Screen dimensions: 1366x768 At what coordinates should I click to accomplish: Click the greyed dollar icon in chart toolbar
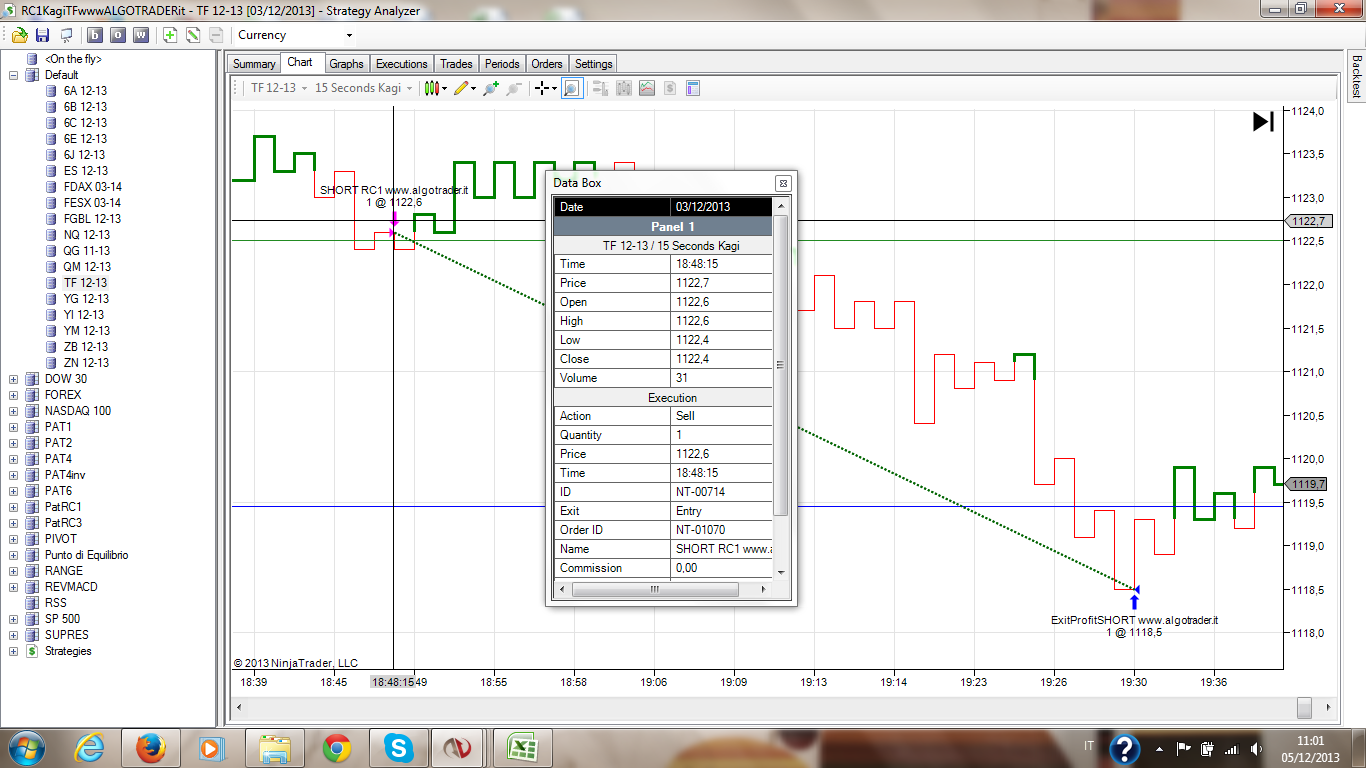pyautogui.click(x=670, y=88)
